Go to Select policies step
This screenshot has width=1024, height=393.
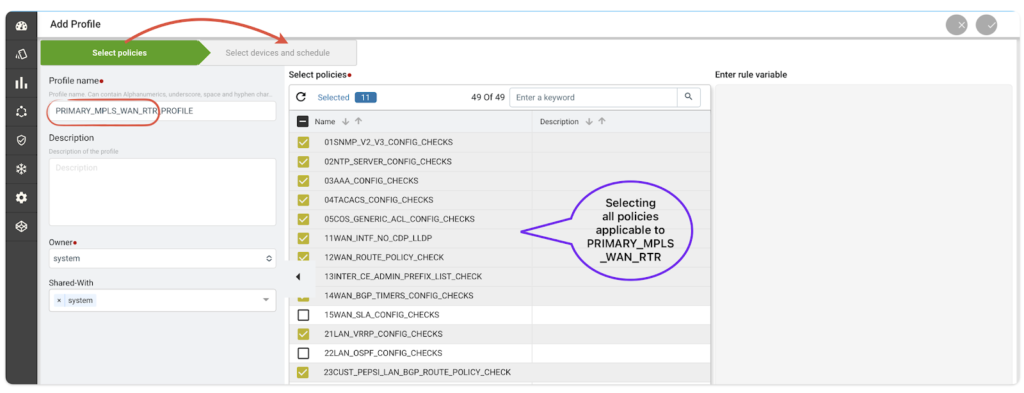[120, 53]
